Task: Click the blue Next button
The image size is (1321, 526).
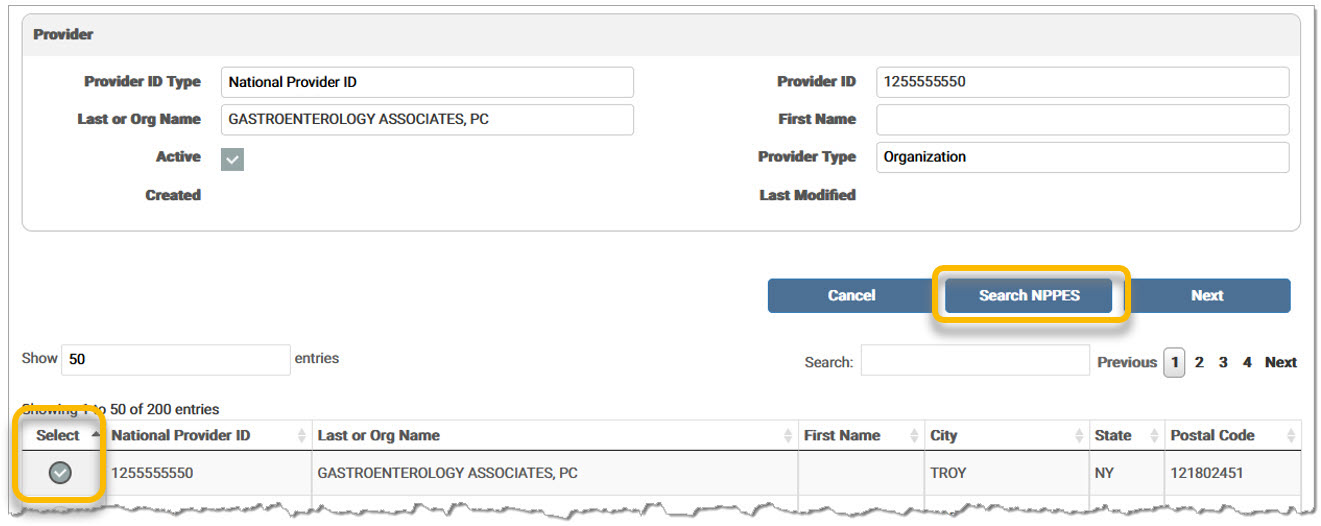Action: pos(1207,295)
